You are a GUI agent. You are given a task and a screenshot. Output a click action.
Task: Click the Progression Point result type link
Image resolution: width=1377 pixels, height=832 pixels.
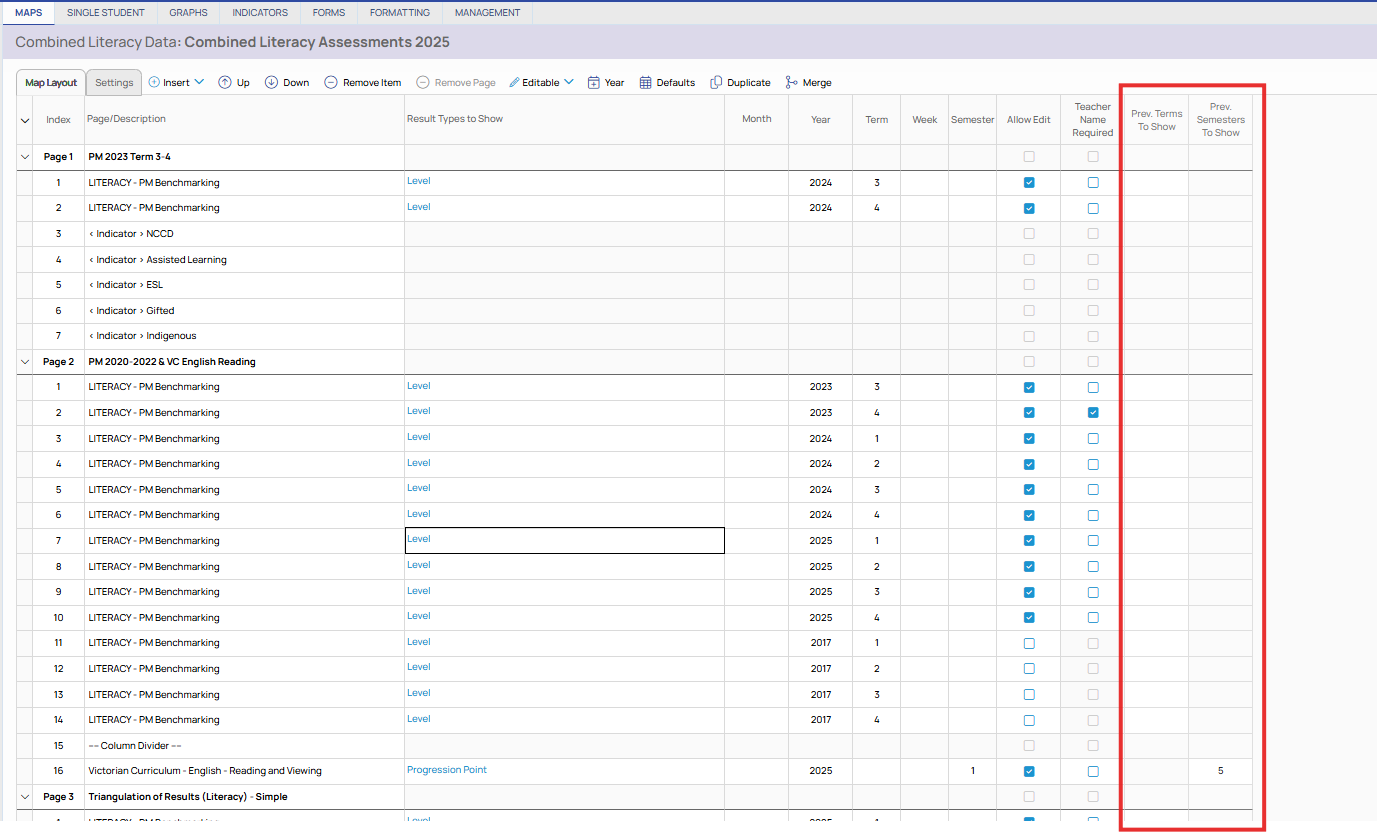pos(447,770)
